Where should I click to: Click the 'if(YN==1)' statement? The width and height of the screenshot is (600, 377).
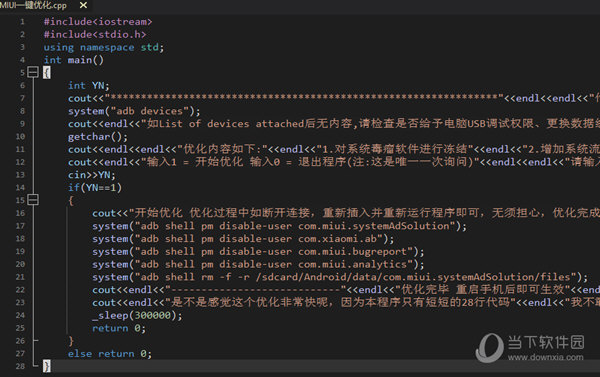(95, 188)
